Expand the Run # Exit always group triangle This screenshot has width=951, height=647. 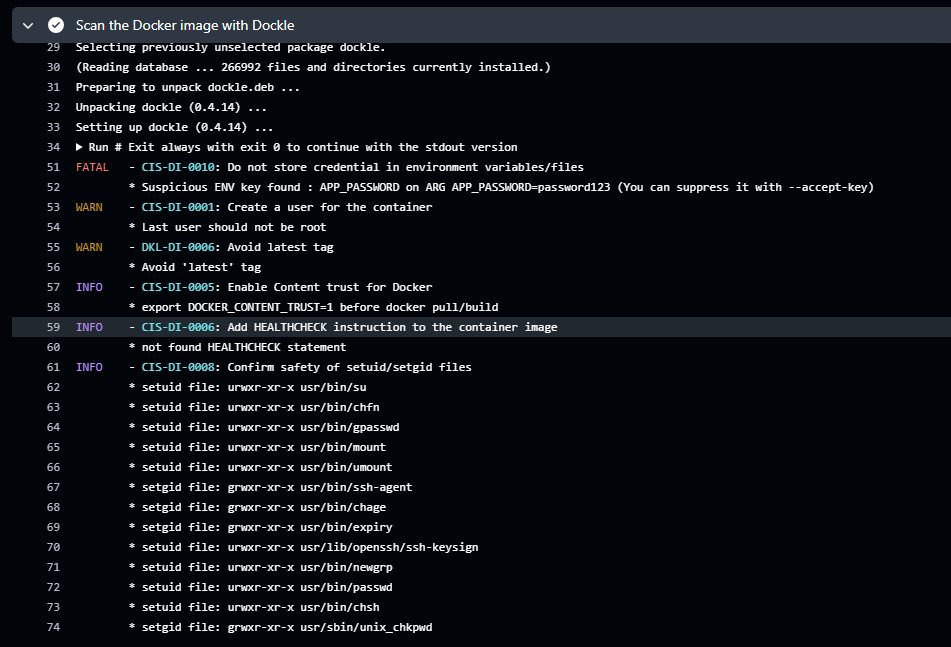(x=79, y=147)
